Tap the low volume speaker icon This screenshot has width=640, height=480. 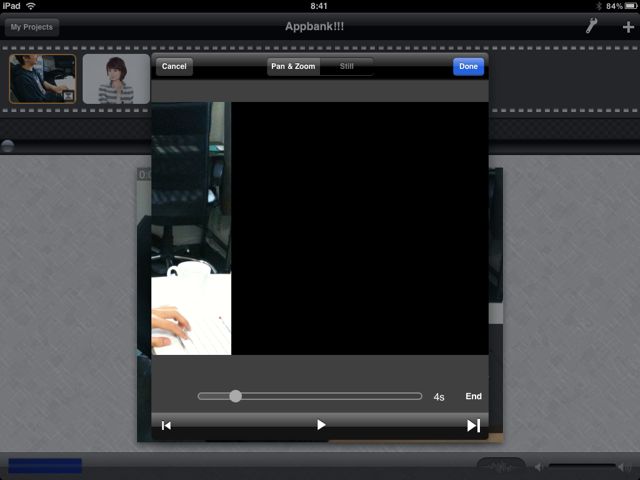pyautogui.click(x=539, y=467)
